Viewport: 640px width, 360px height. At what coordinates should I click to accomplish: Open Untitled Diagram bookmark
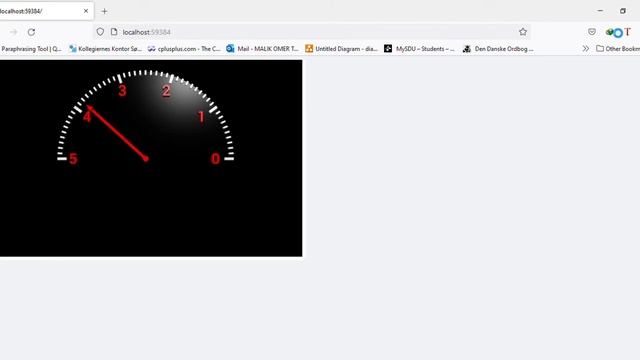[342, 49]
